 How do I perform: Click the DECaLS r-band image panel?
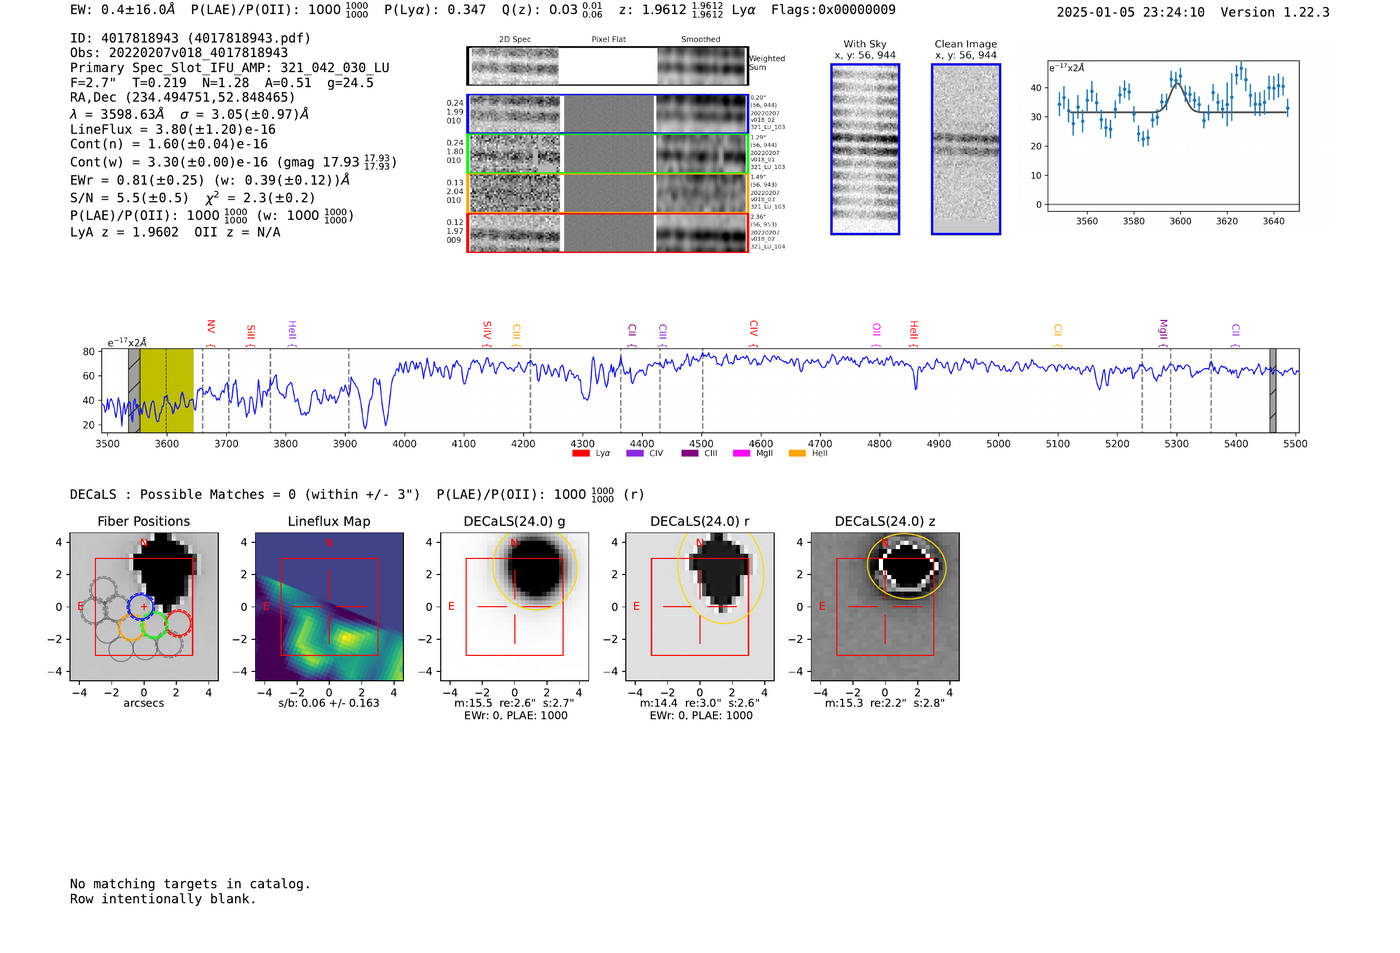(699, 606)
